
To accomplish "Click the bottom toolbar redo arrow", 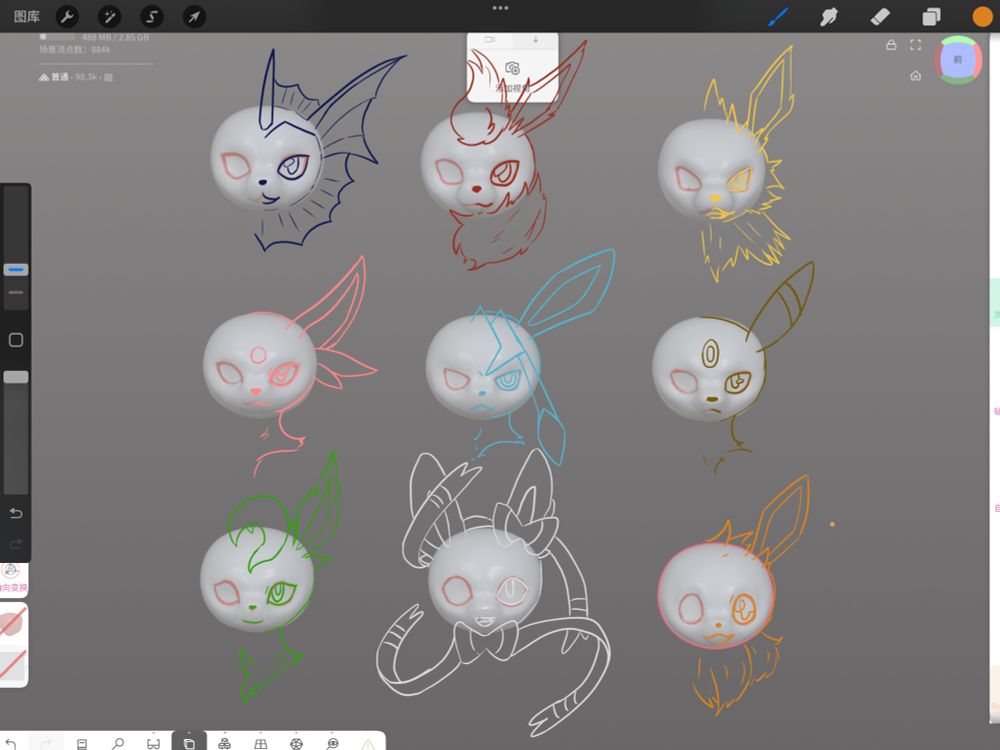I will tap(46, 744).
